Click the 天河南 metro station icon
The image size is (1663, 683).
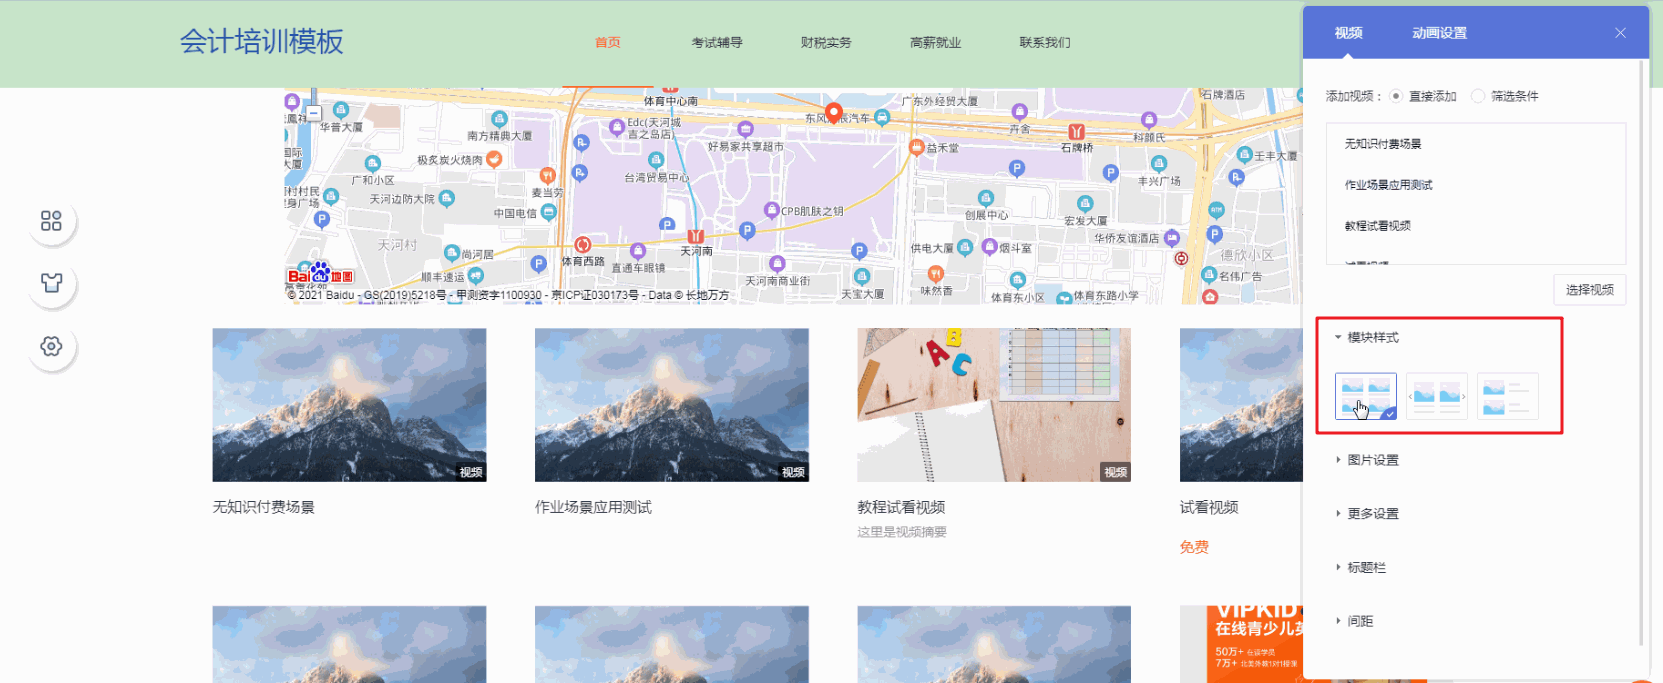[x=696, y=236]
